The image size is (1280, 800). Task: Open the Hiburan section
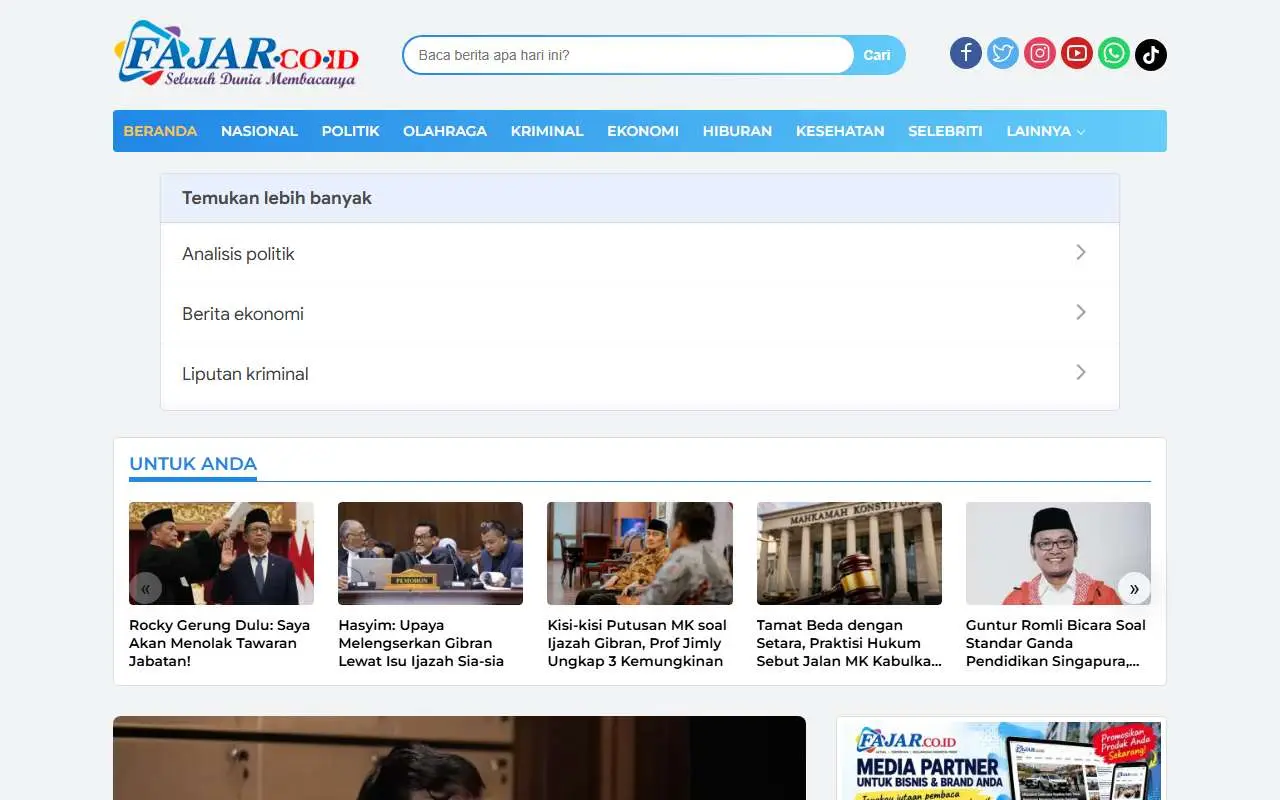click(x=737, y=131)
